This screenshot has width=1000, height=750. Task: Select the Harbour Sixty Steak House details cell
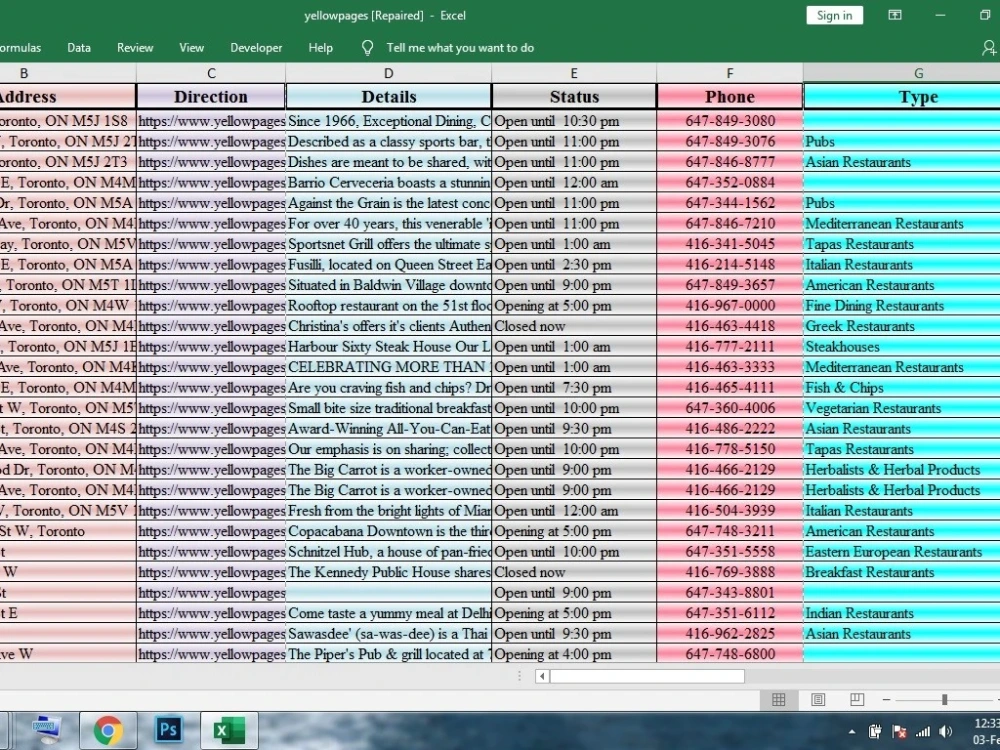click(x=388, y=346)
